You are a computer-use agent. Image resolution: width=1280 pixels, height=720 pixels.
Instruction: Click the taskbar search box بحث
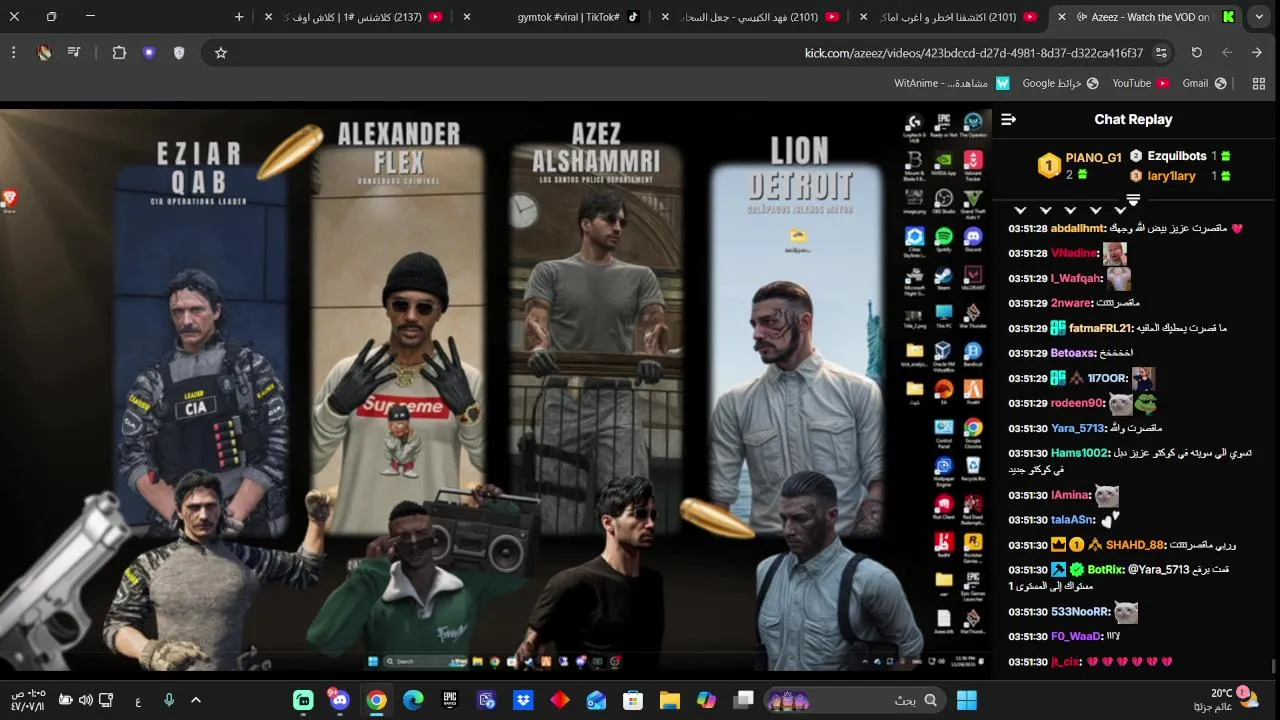click(854, 700)
